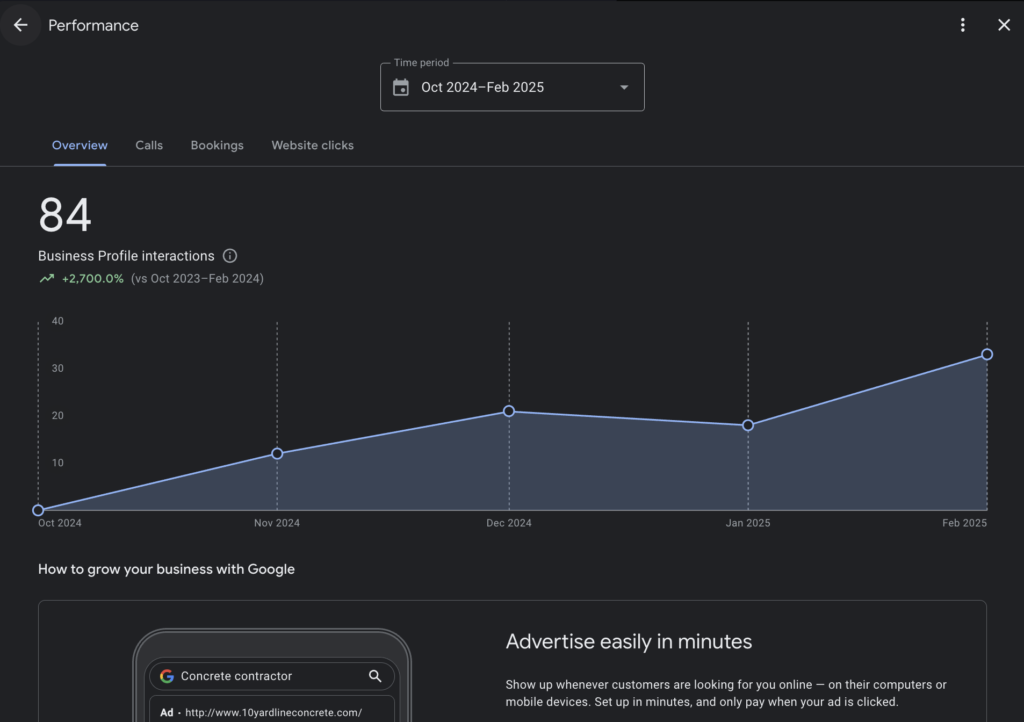
Task: Close the Performance panel
Action: click(1004, 25)
